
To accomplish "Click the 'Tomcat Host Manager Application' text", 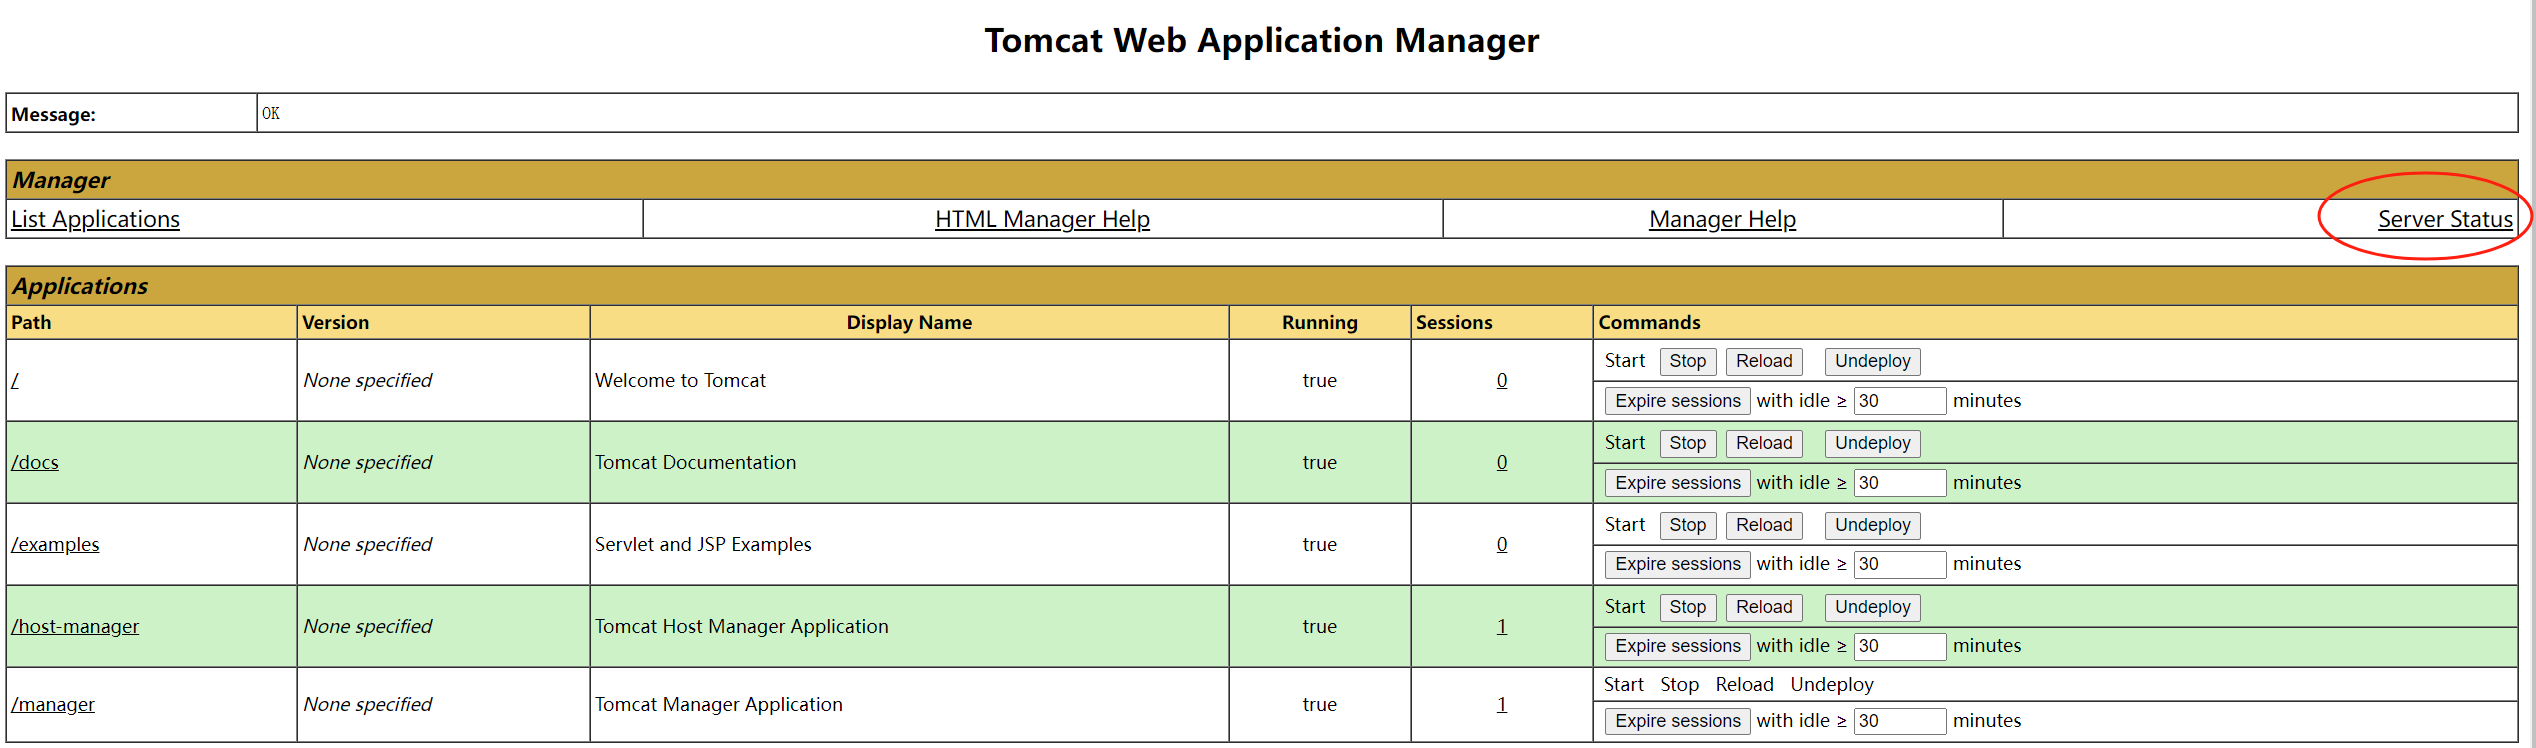I will (x=741, y=627).
